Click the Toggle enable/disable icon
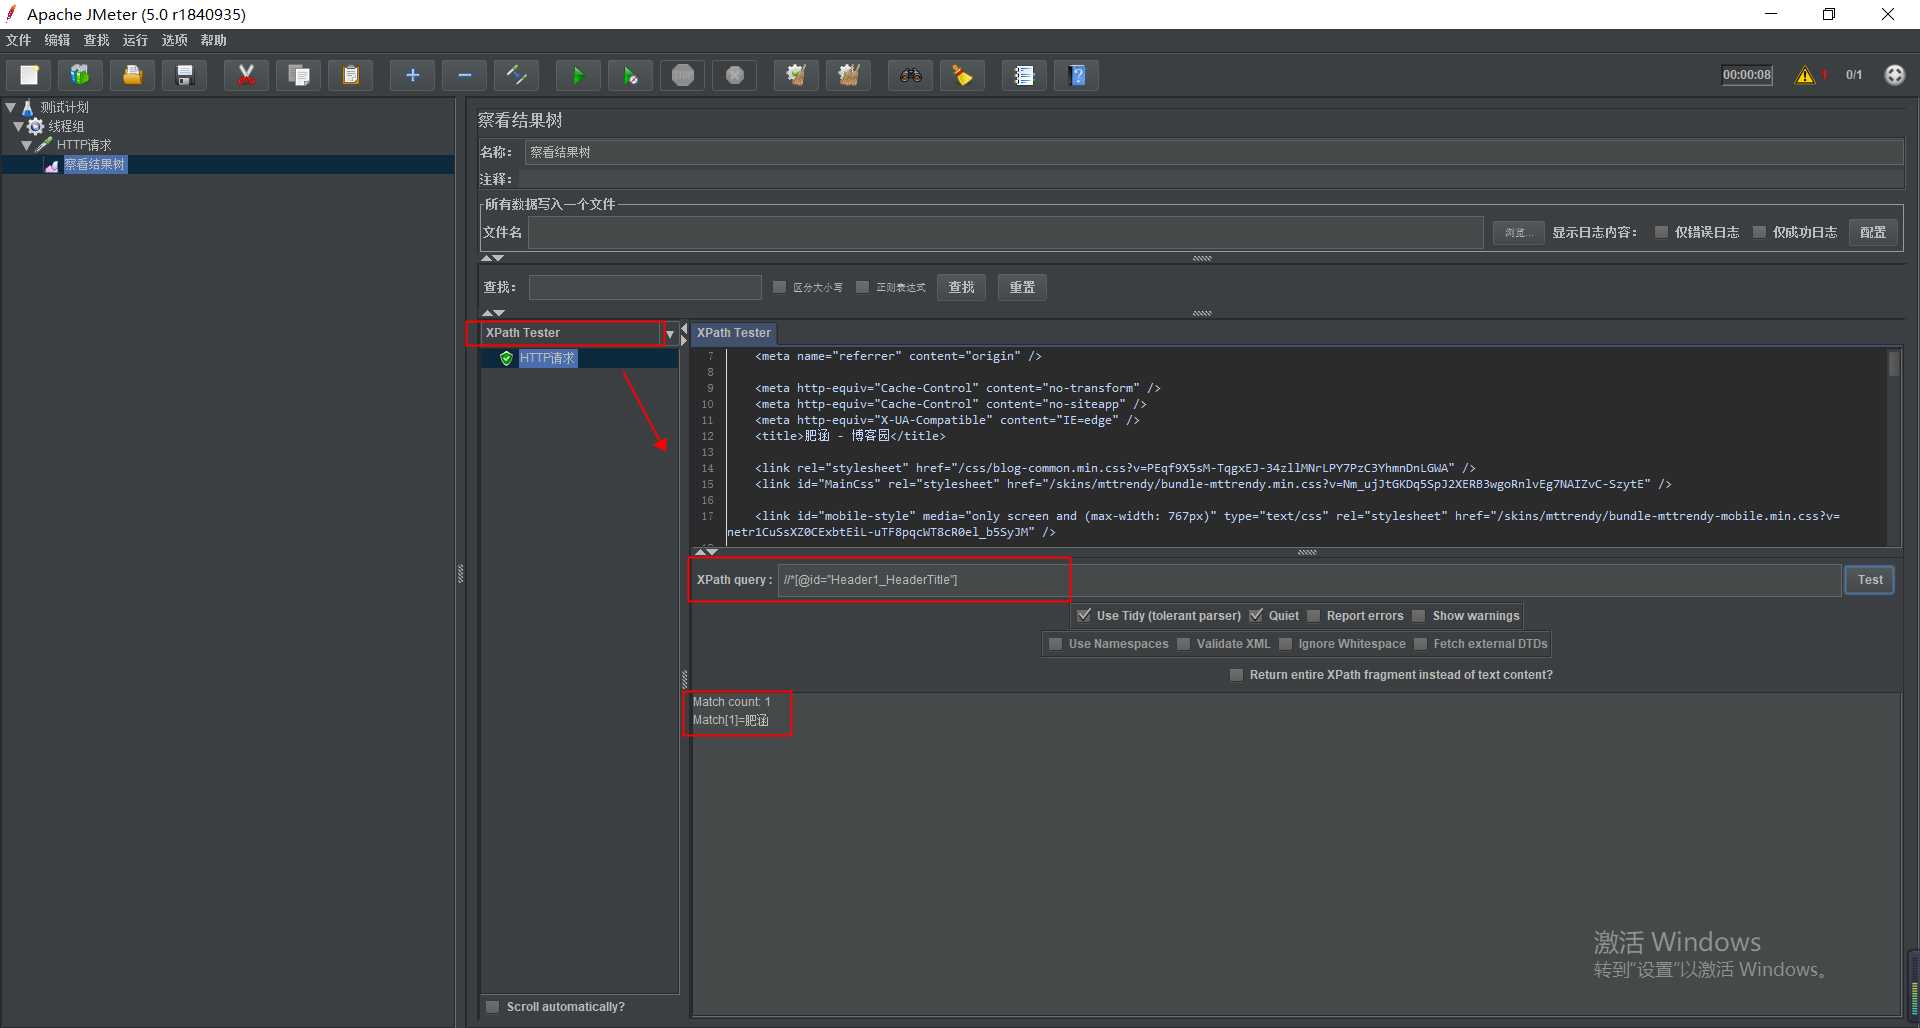The height and width of the screenshot is (1028, 1920). 516,75
